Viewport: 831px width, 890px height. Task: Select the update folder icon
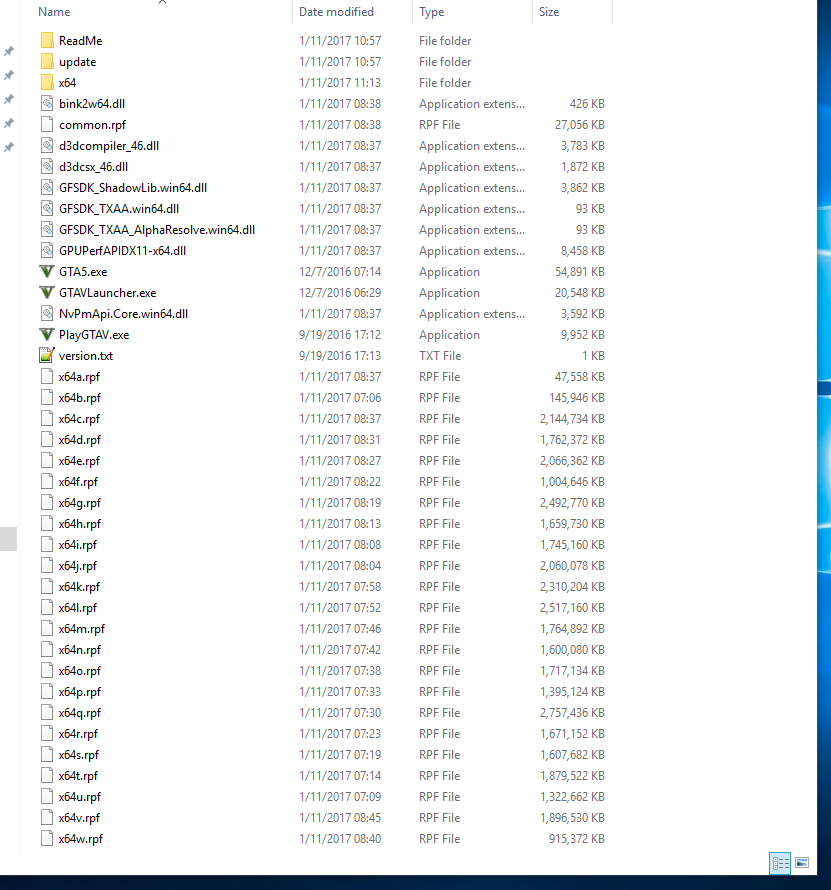click(x=47, y=62)
